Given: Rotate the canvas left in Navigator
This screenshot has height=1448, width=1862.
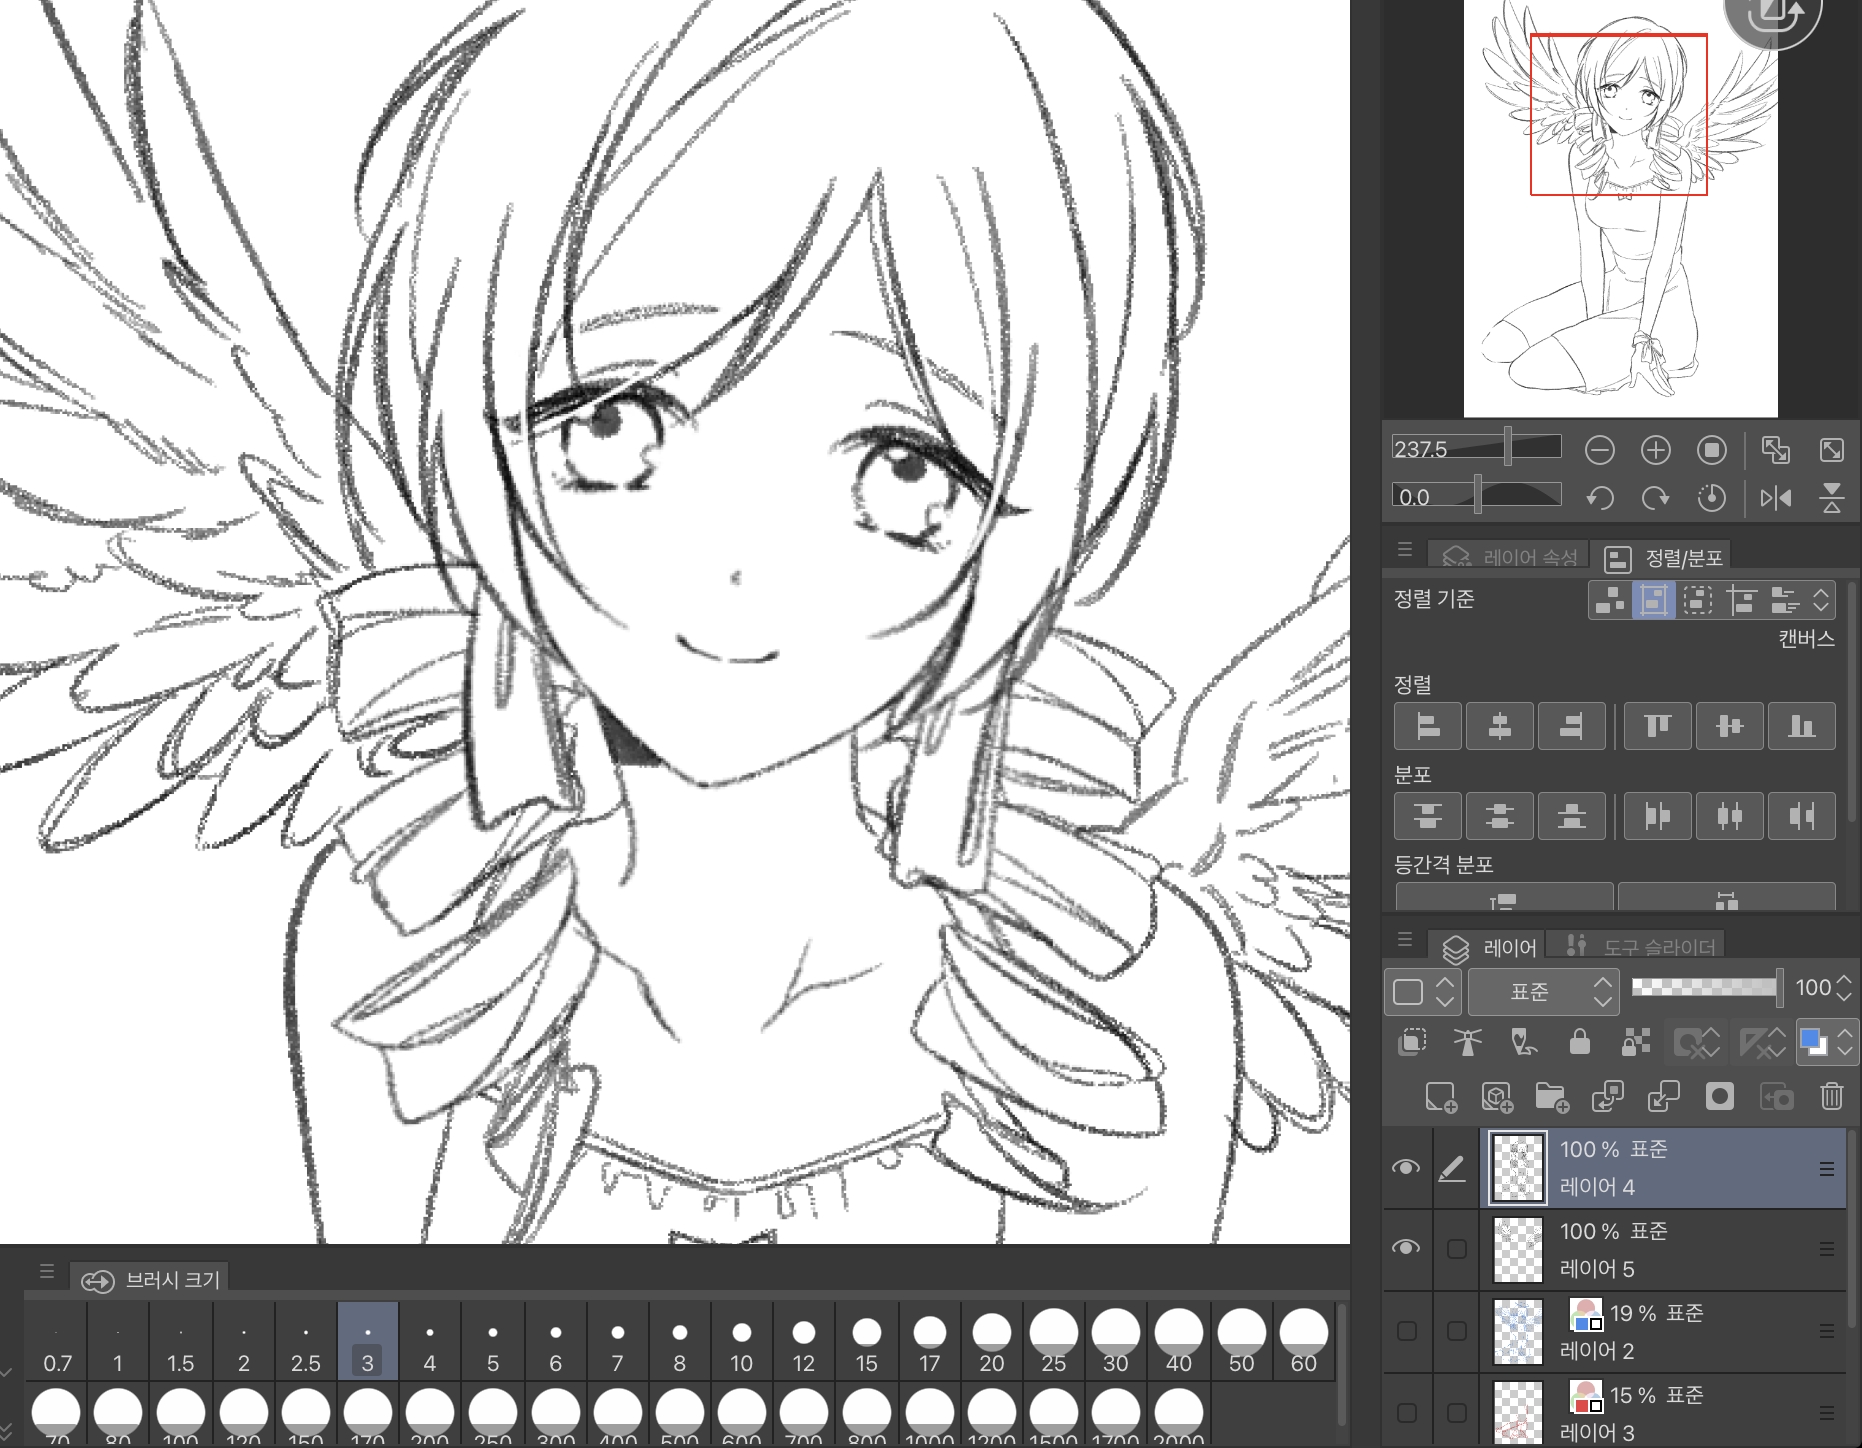Looking at the screenshot, I should 1600,498.
